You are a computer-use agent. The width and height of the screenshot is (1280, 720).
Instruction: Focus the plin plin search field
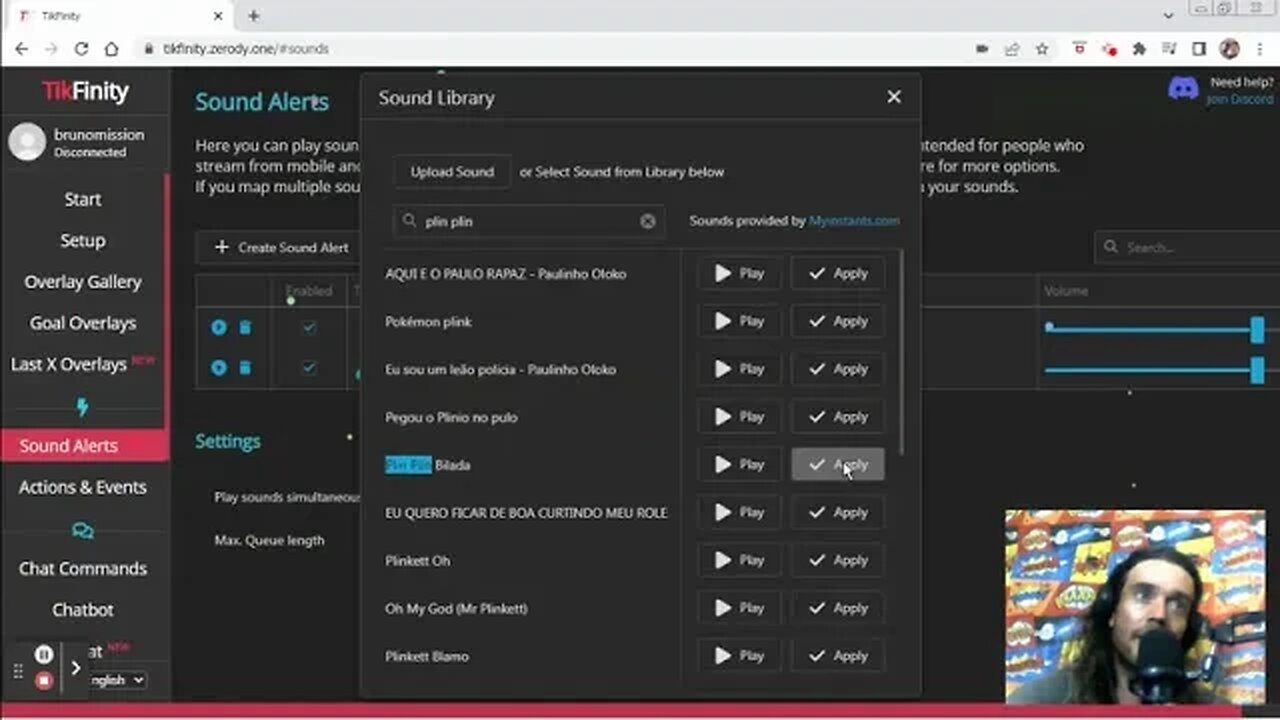pyautogui.click(x=530, y=221)
